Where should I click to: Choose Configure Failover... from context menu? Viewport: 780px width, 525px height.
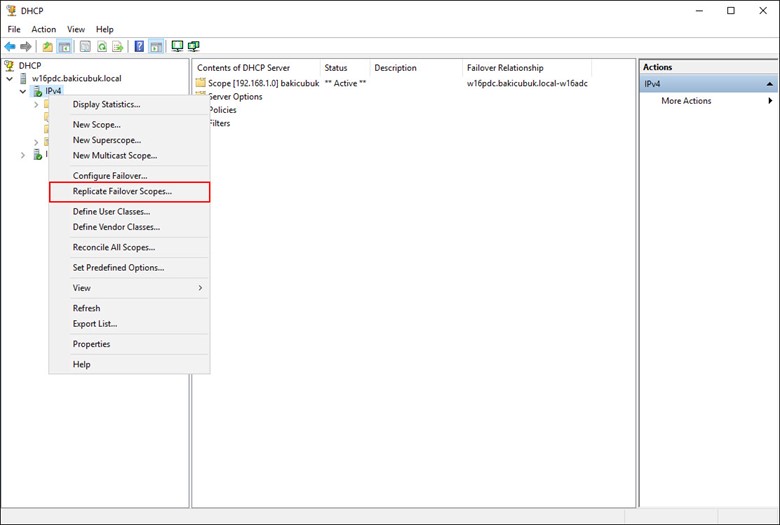point(110,176)
